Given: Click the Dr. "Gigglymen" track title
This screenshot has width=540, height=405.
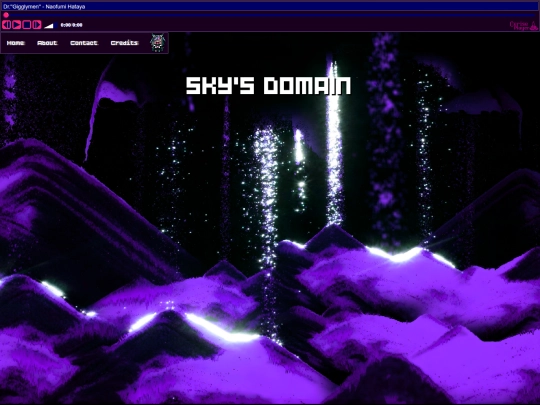Looking at the screenshot, I should coord(44,7).
